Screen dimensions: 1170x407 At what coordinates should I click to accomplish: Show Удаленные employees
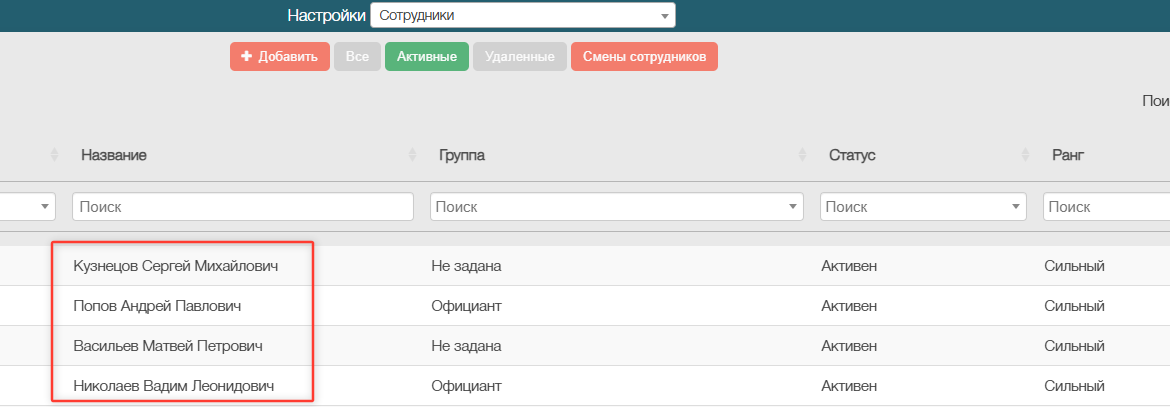click(x=519, y=57)
